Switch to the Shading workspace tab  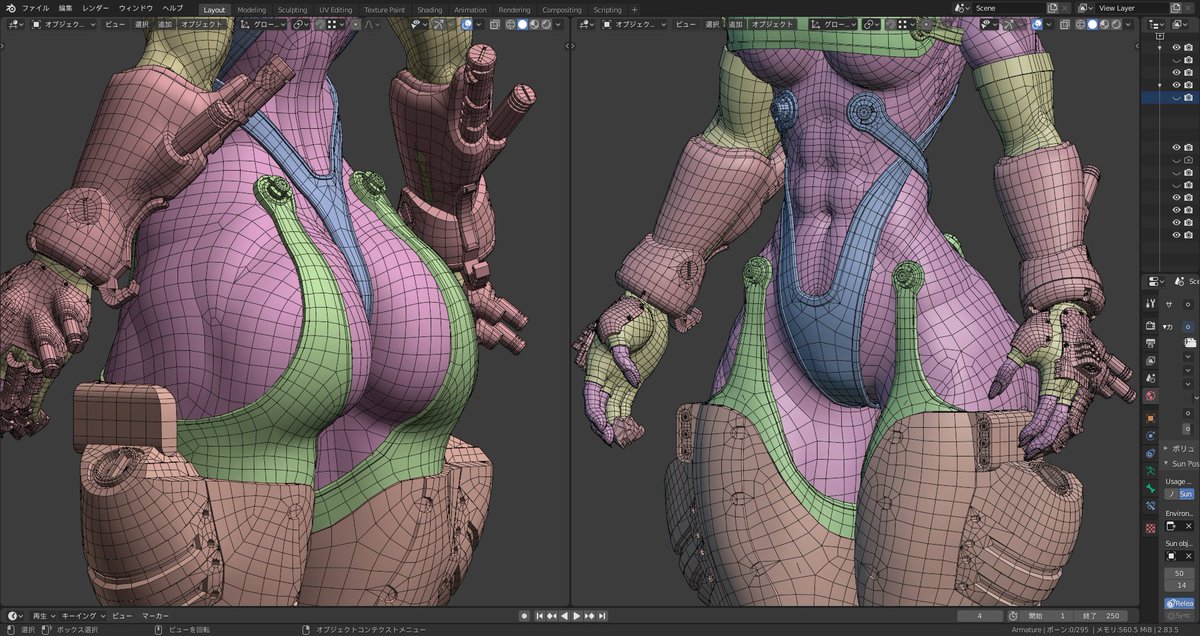[429, 9]
